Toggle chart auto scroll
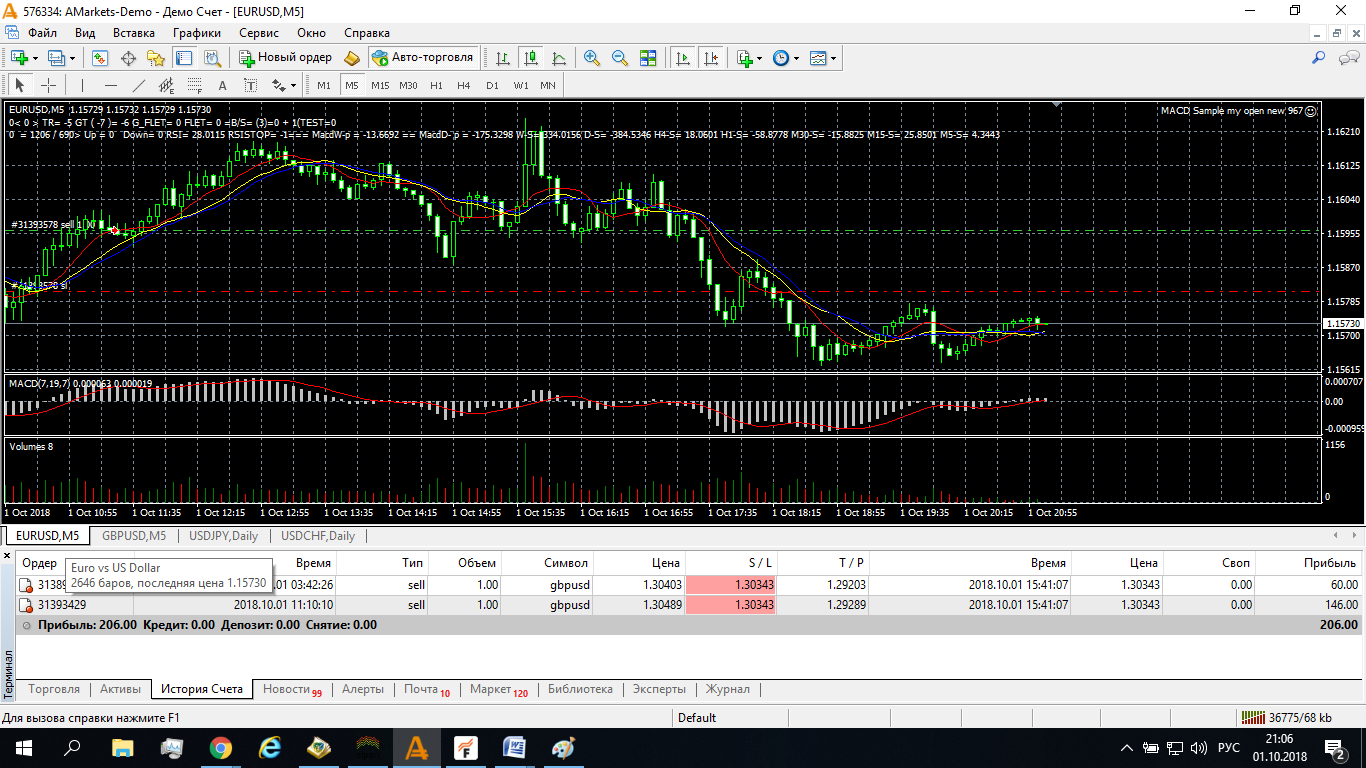This screenshot has width=1366, height=768. coord(683,58)
